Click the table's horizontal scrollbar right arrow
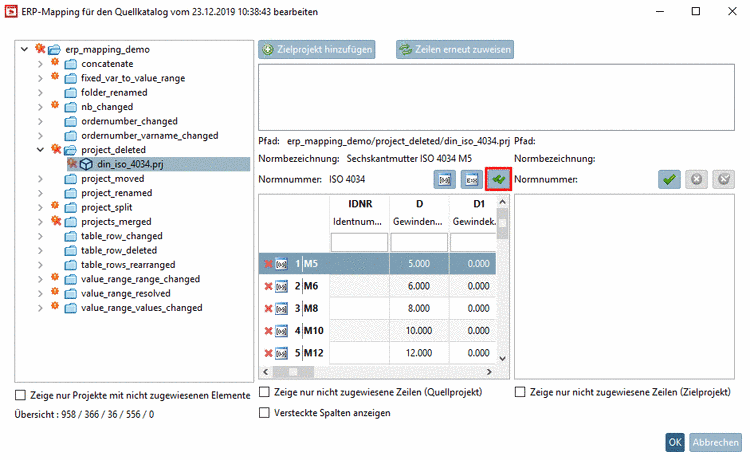 [489, 372]
